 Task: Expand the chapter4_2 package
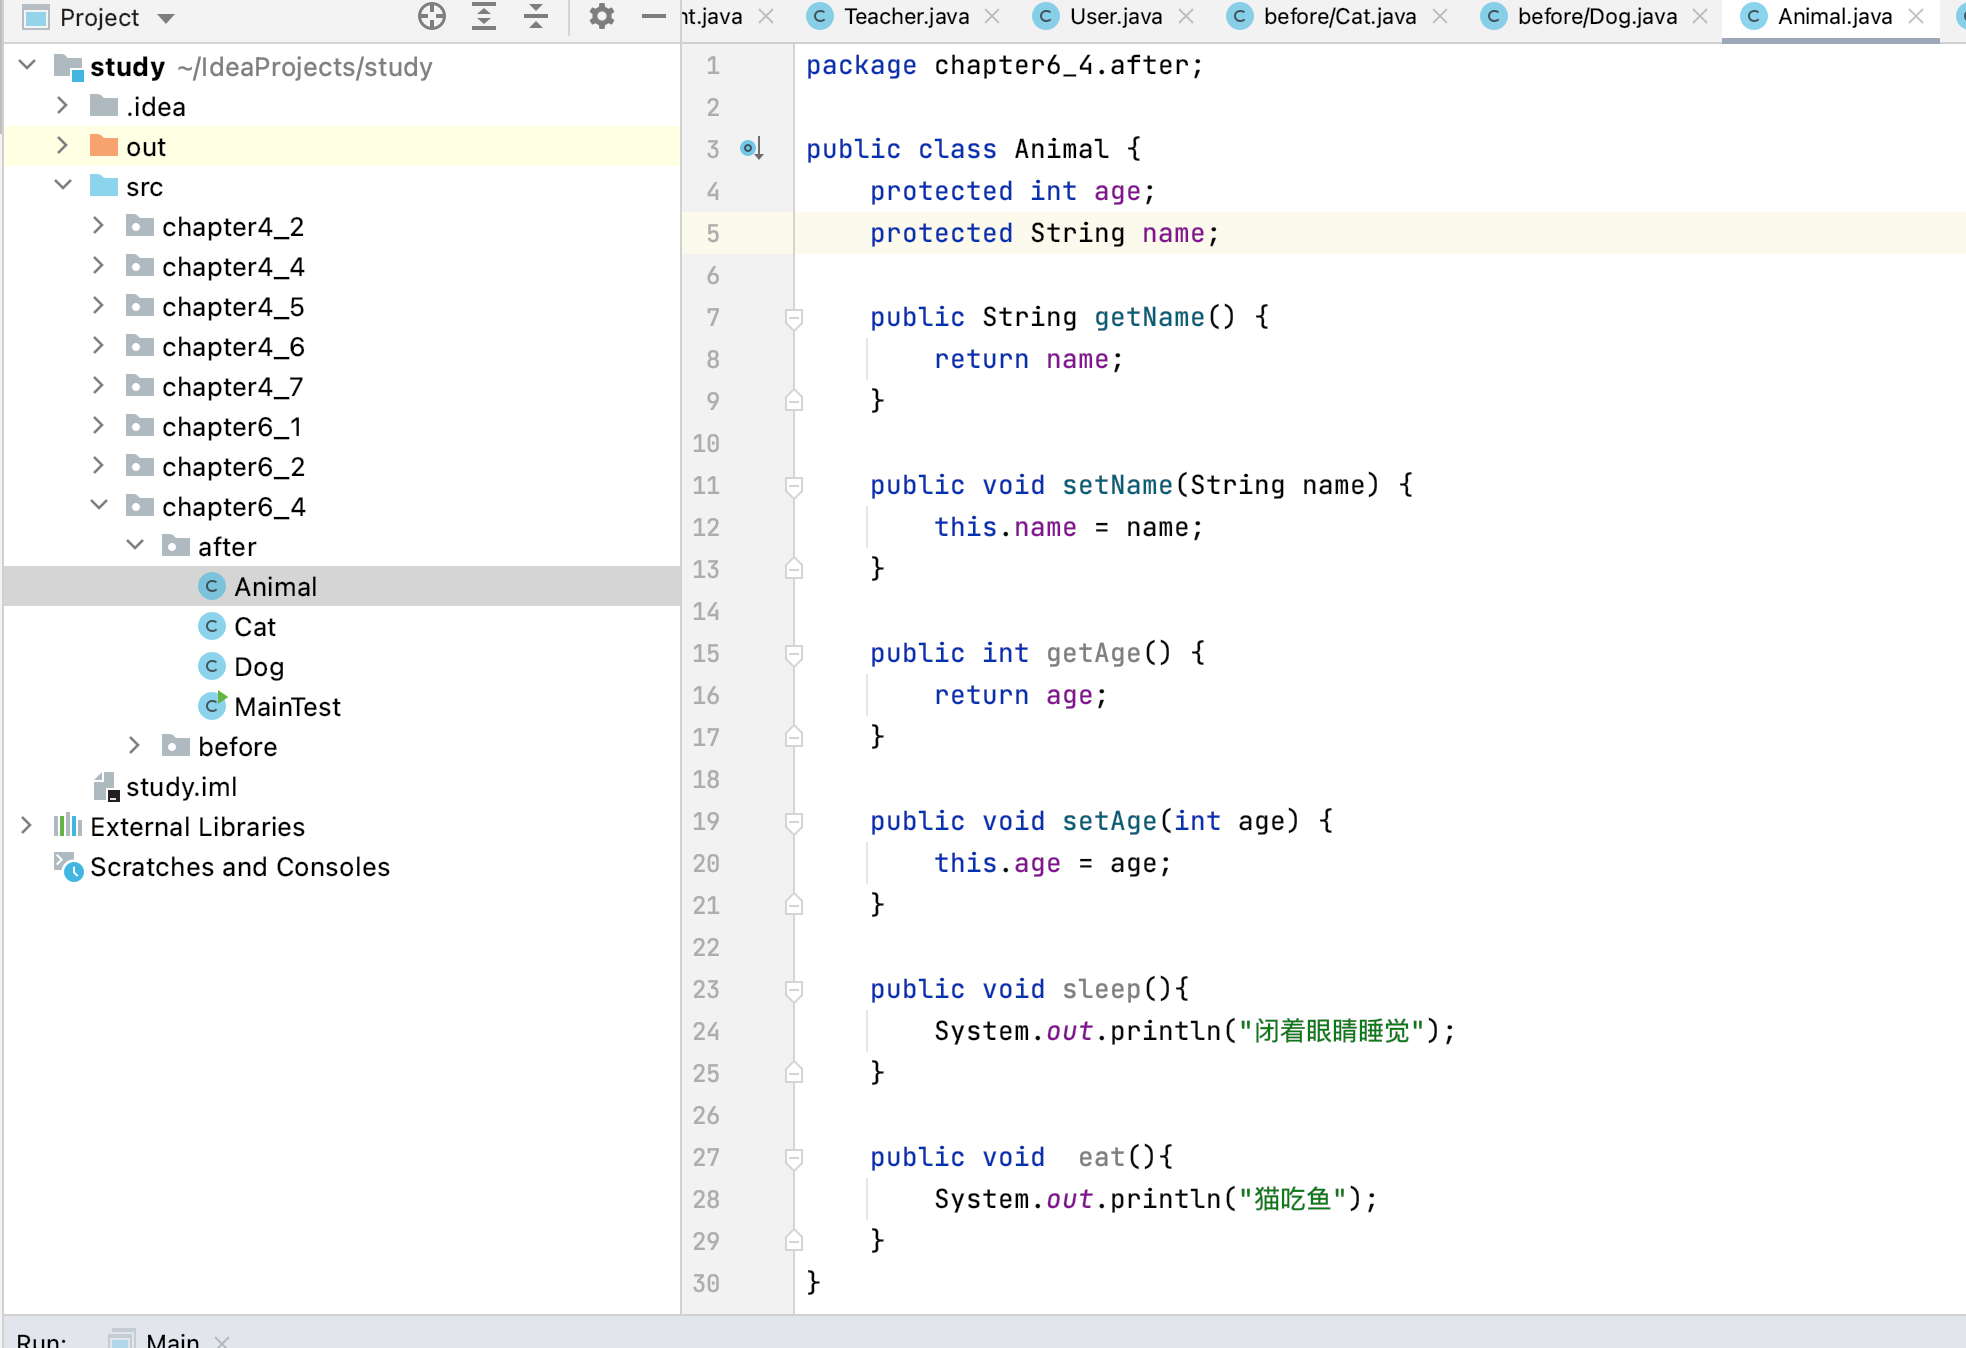coord(98,226)
